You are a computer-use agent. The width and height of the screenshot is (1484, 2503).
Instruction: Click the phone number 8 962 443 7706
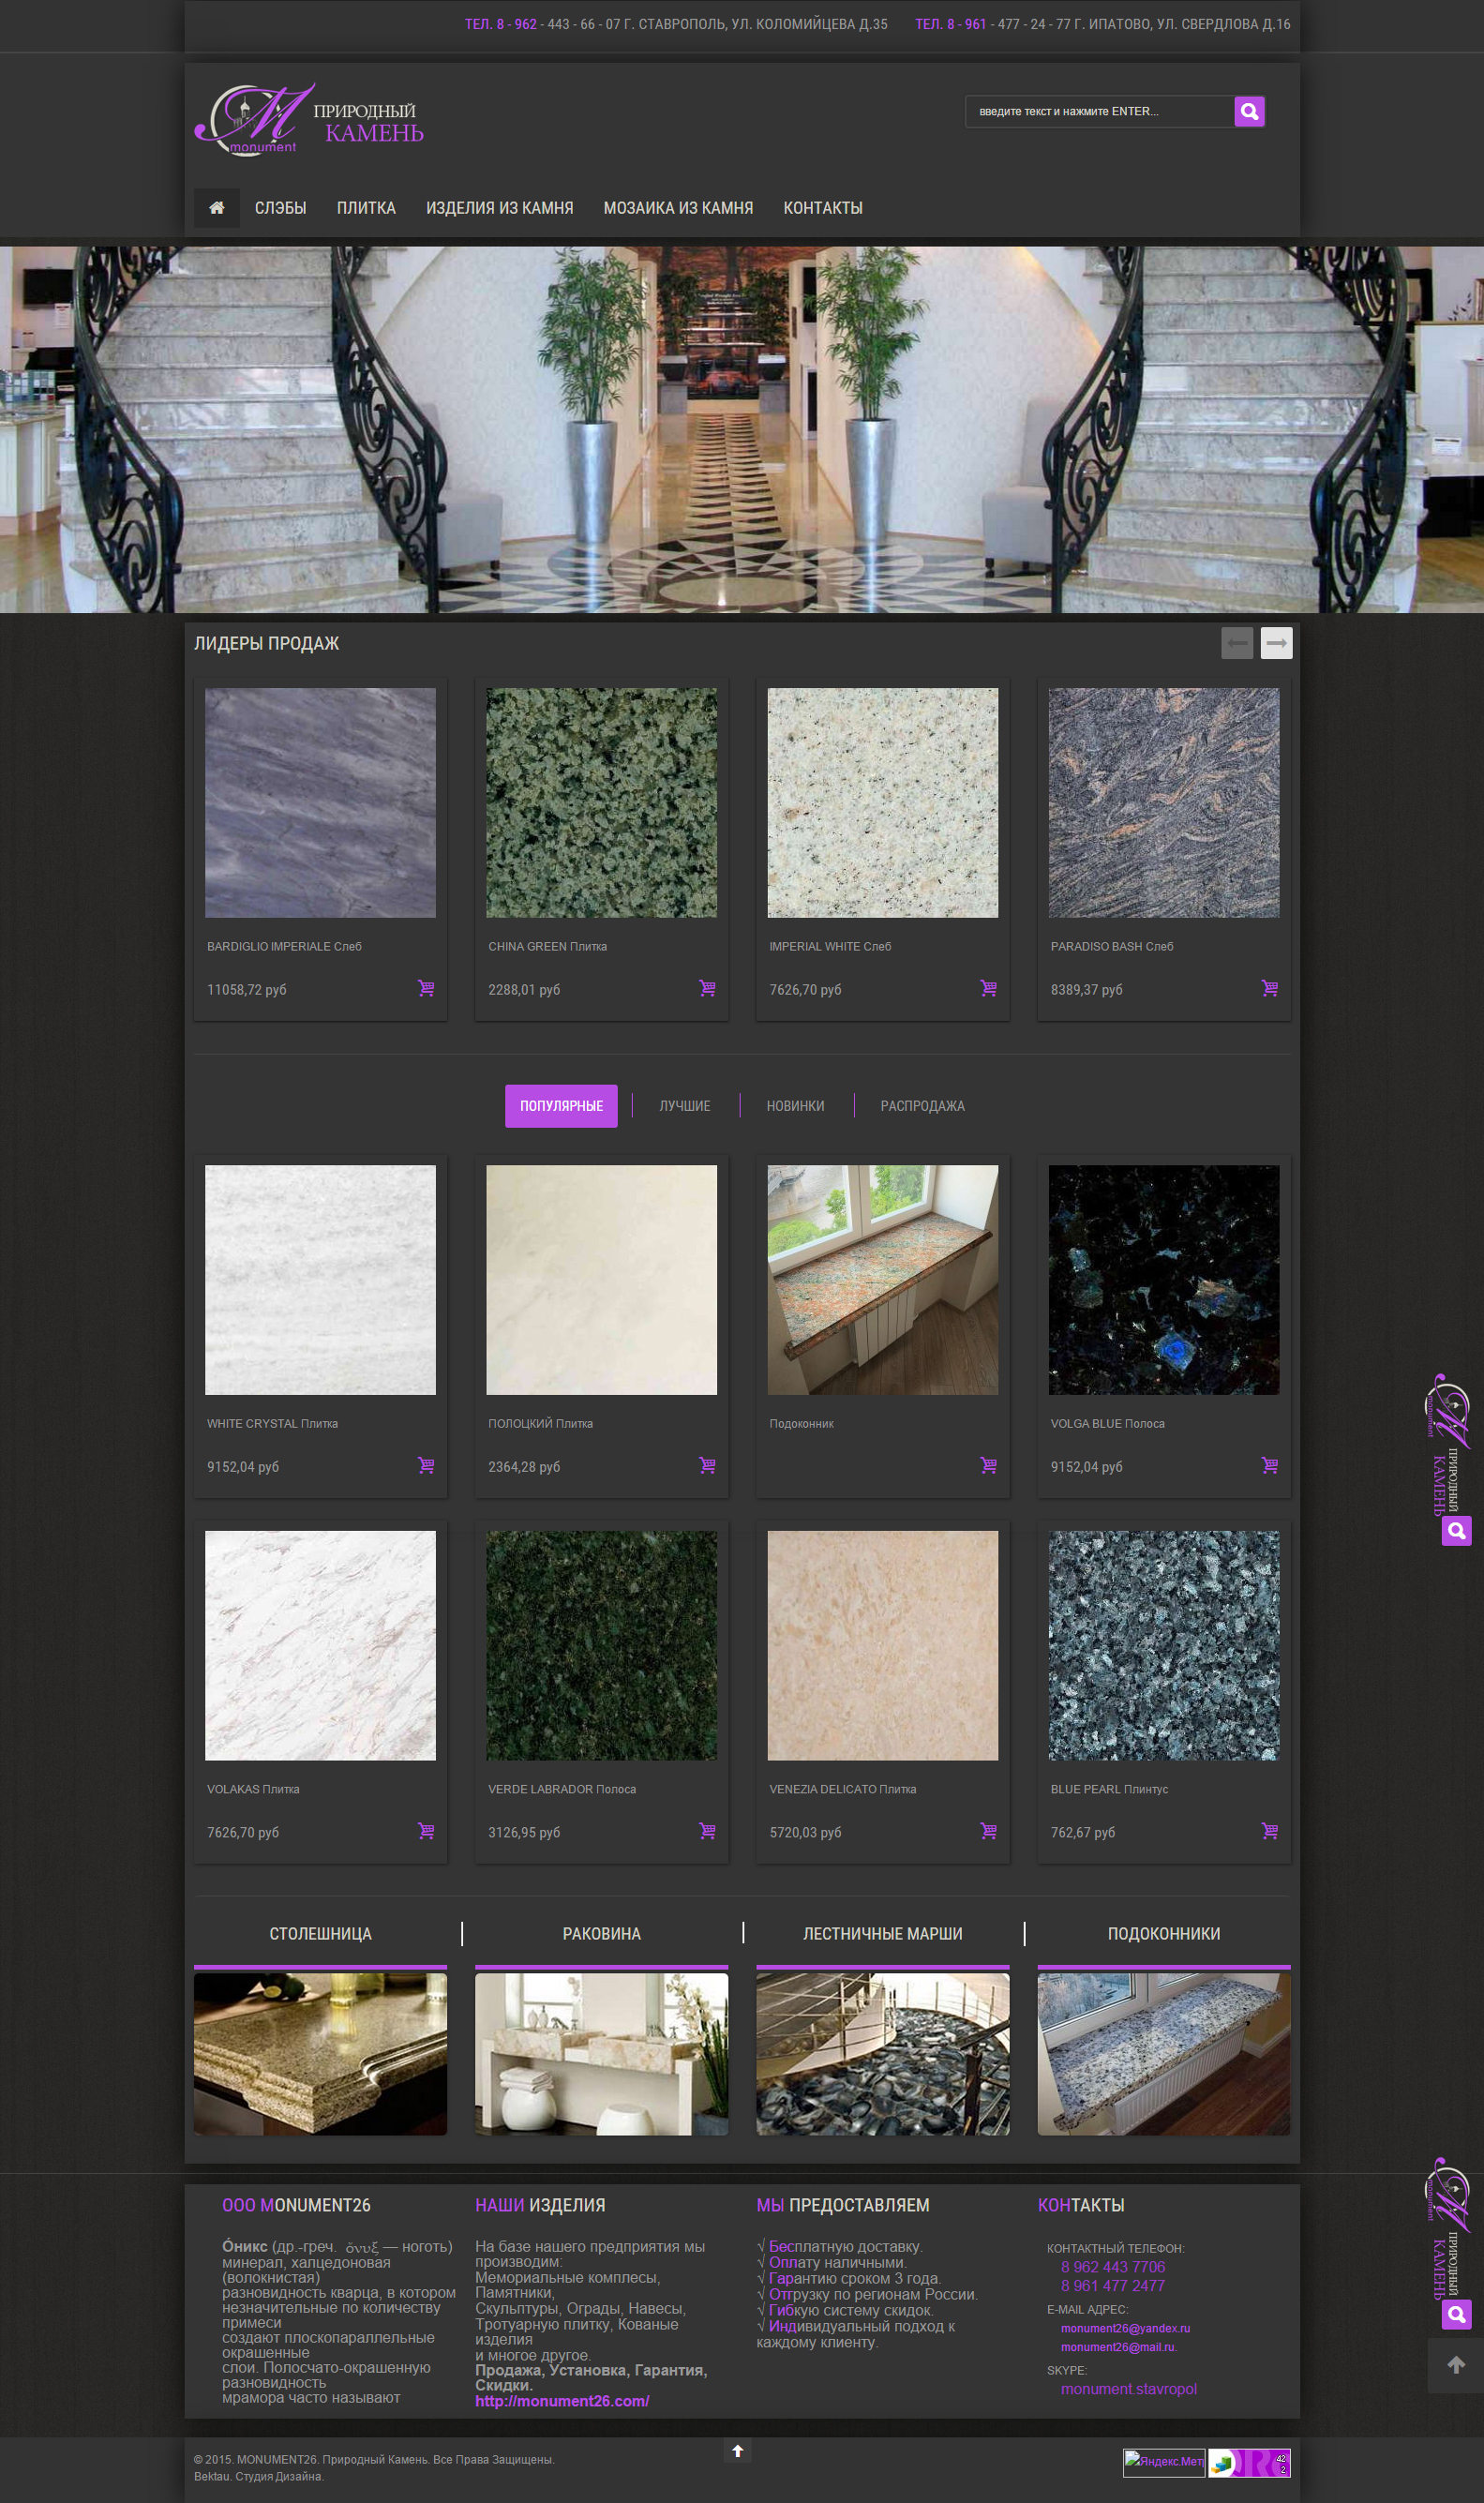(x=1113, y=2266)
